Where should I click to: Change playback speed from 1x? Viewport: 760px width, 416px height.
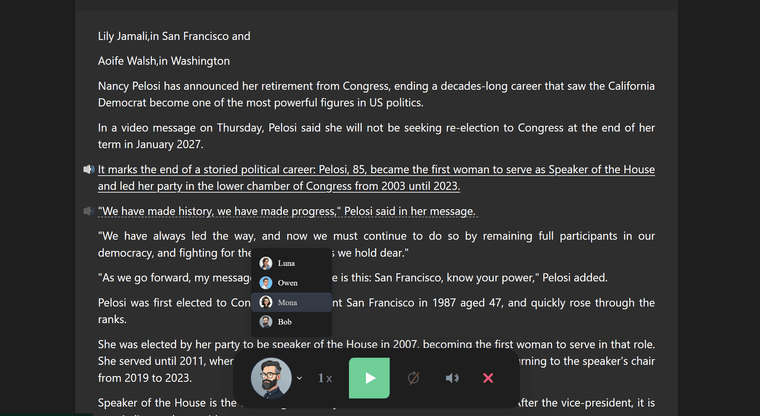click(325, 378)
